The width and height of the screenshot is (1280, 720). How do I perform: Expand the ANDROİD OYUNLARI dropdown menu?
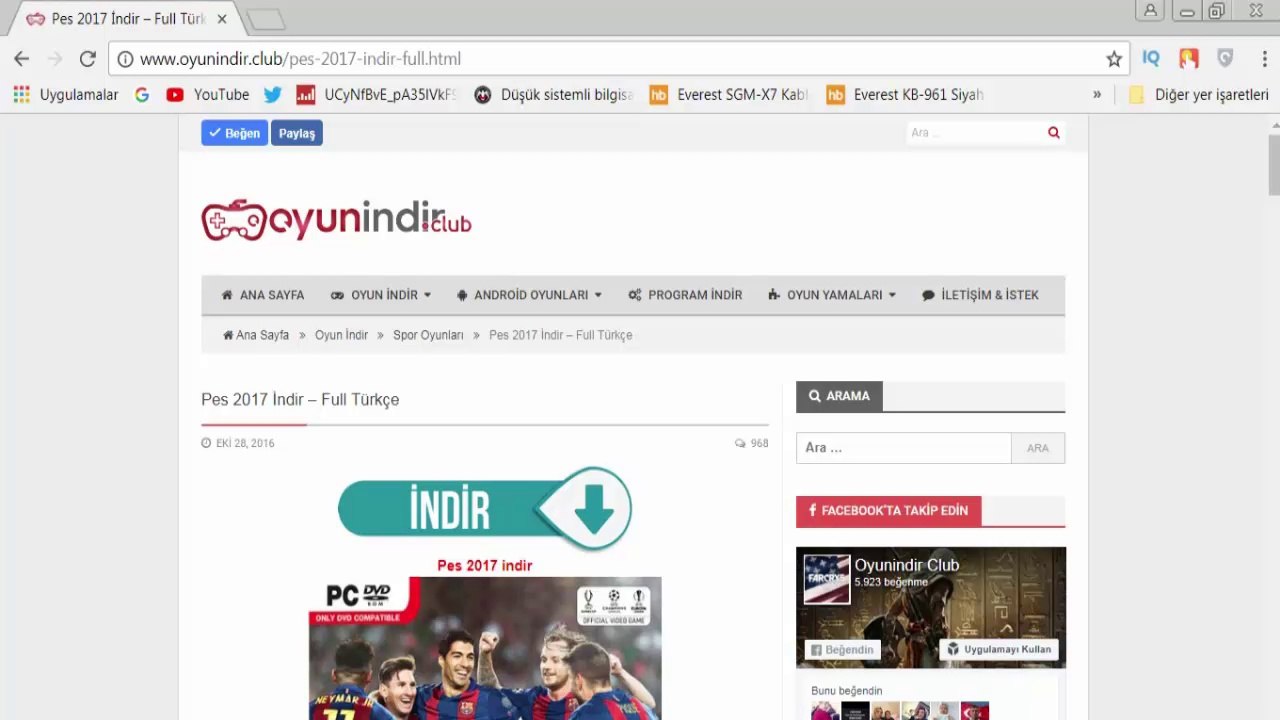tap(529, 295)
